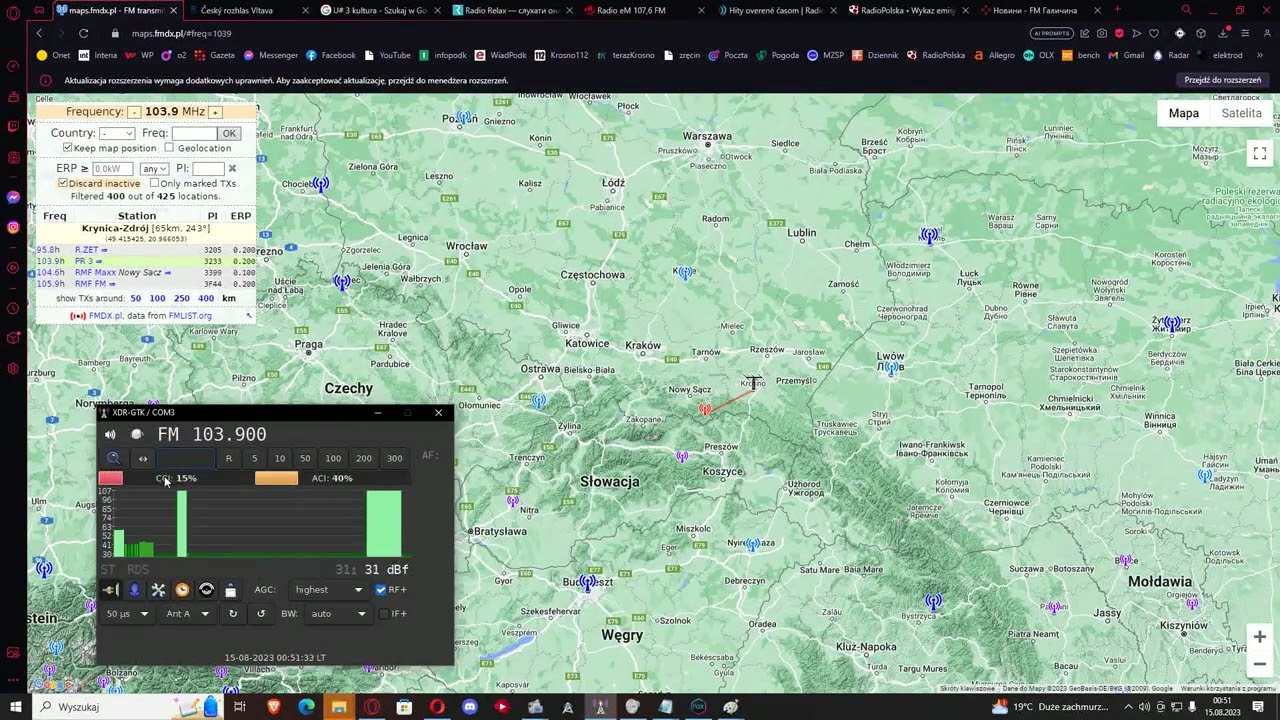
Task: Open the ERP 'any' dropdown
Action: point(154,169)
